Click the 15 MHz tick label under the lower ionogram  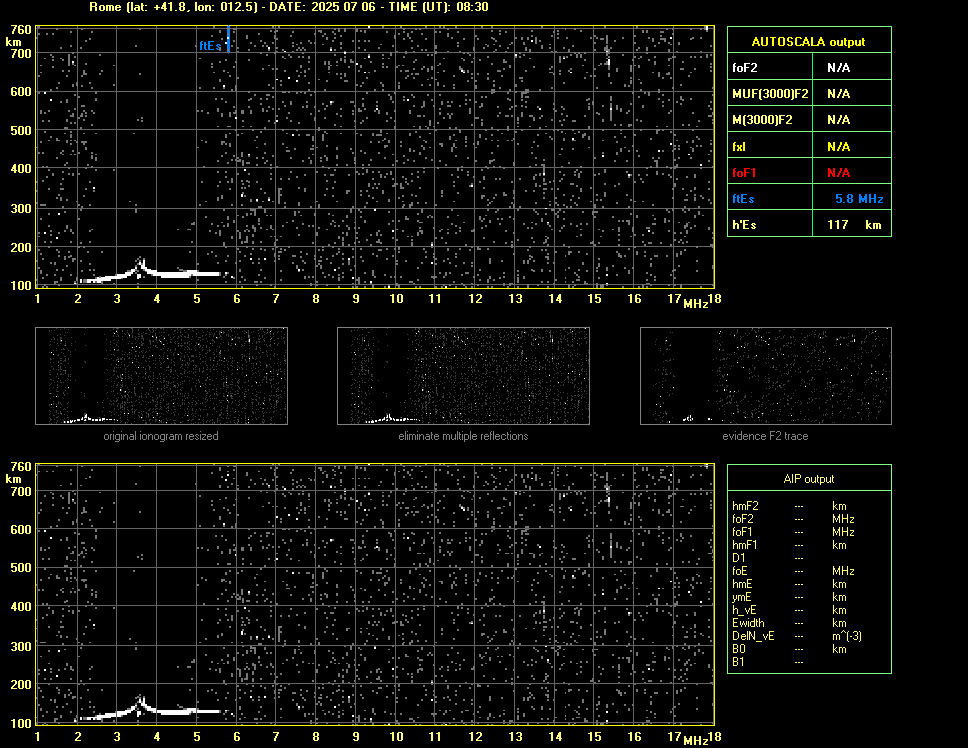[594, 736]
